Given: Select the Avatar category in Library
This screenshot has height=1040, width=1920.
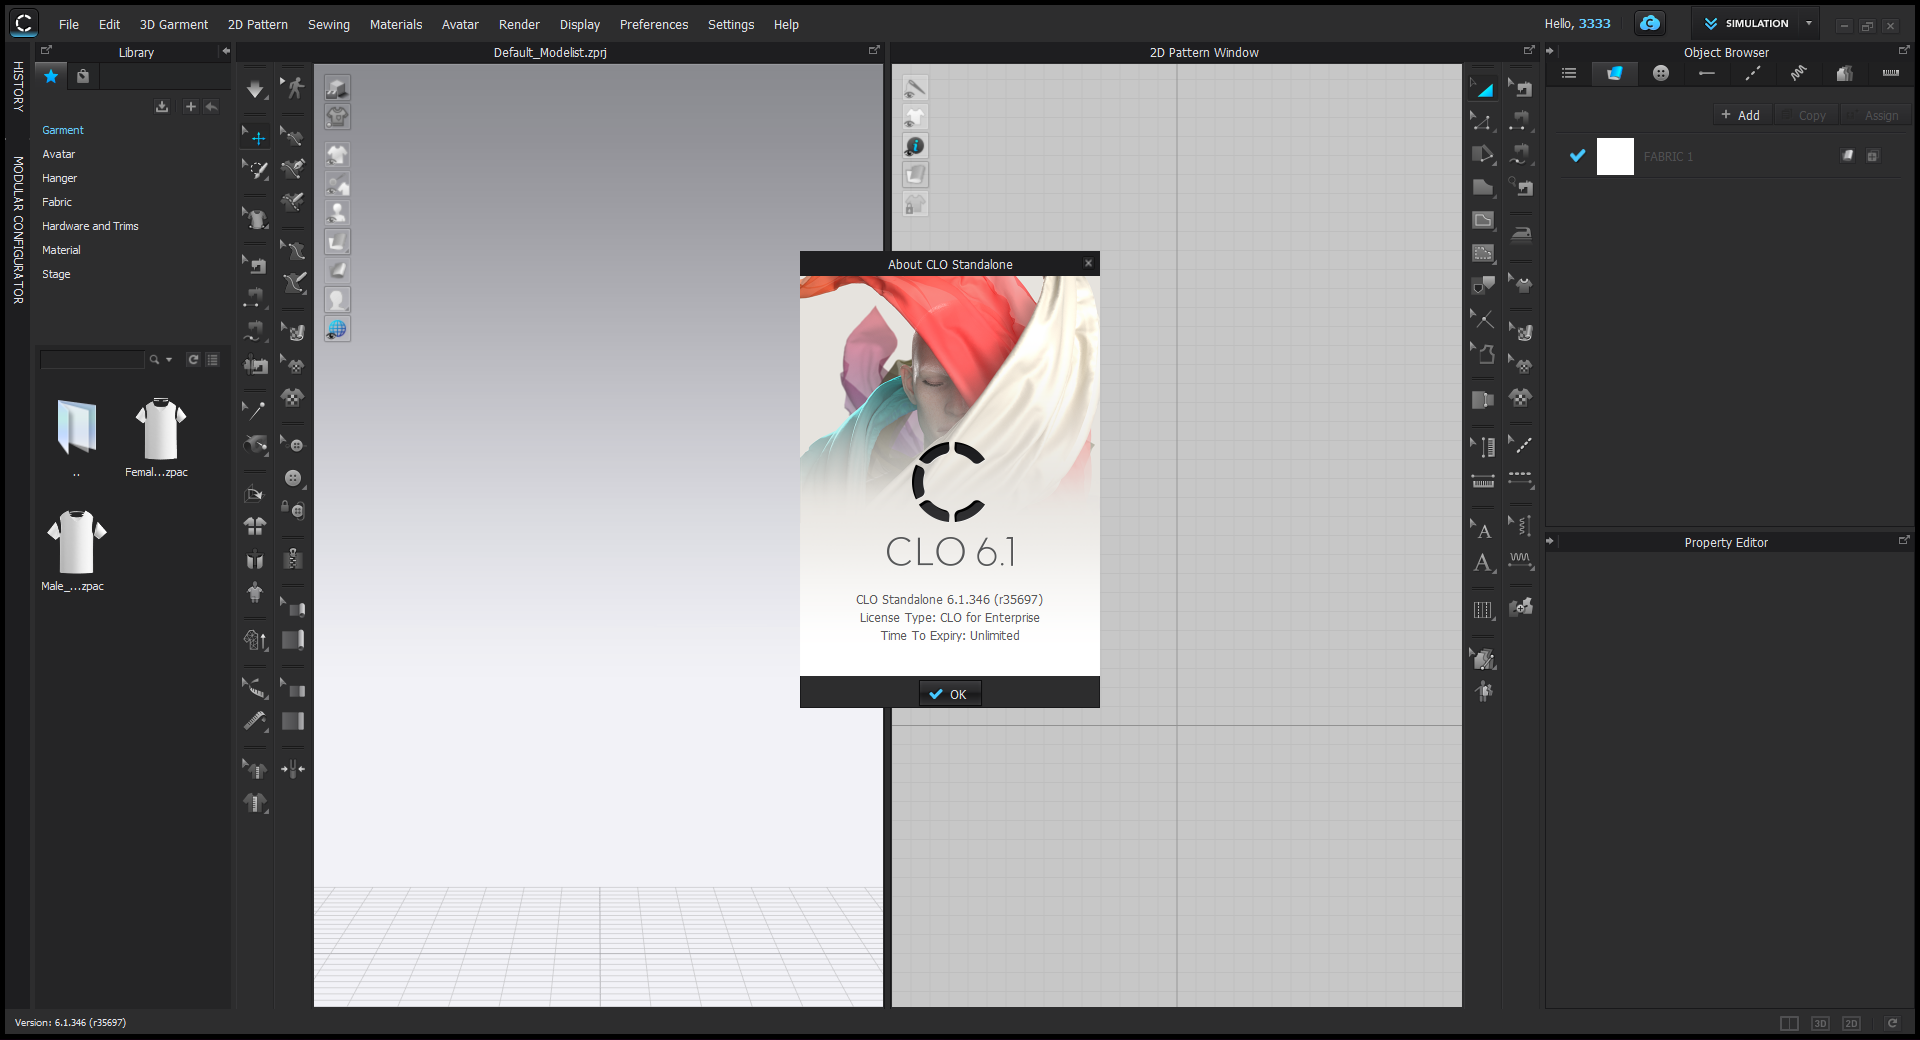Looking at the screenshot, I should coord(59,154).
